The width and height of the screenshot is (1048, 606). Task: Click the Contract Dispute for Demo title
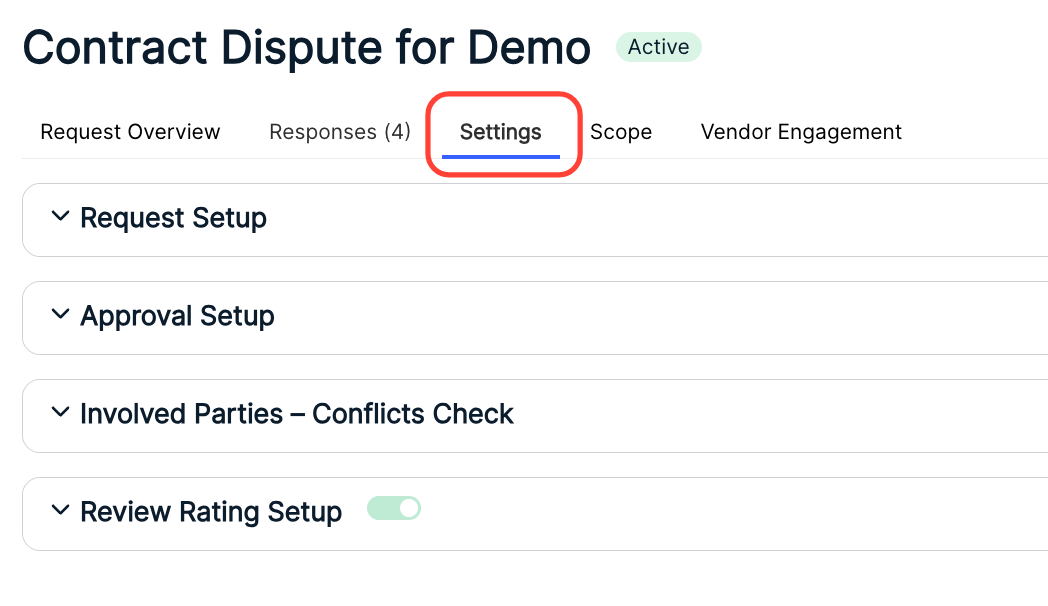coord(307,47)
